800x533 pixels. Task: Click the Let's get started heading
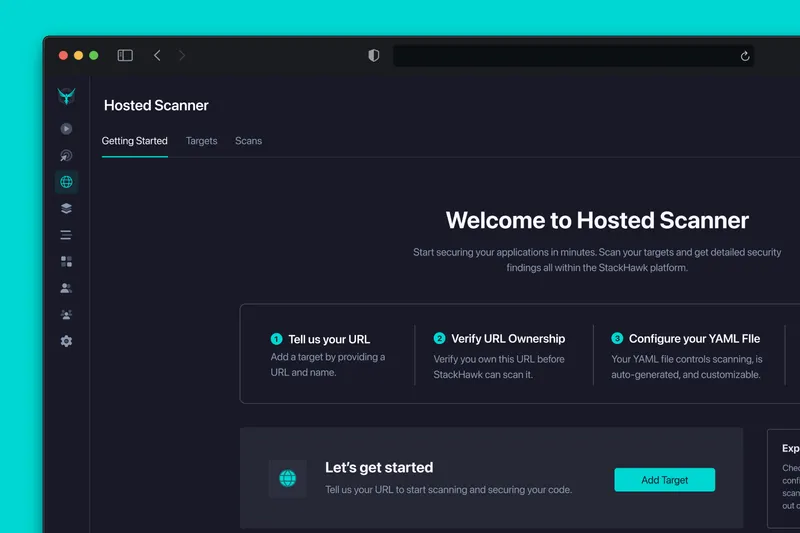tap(379, 468)
